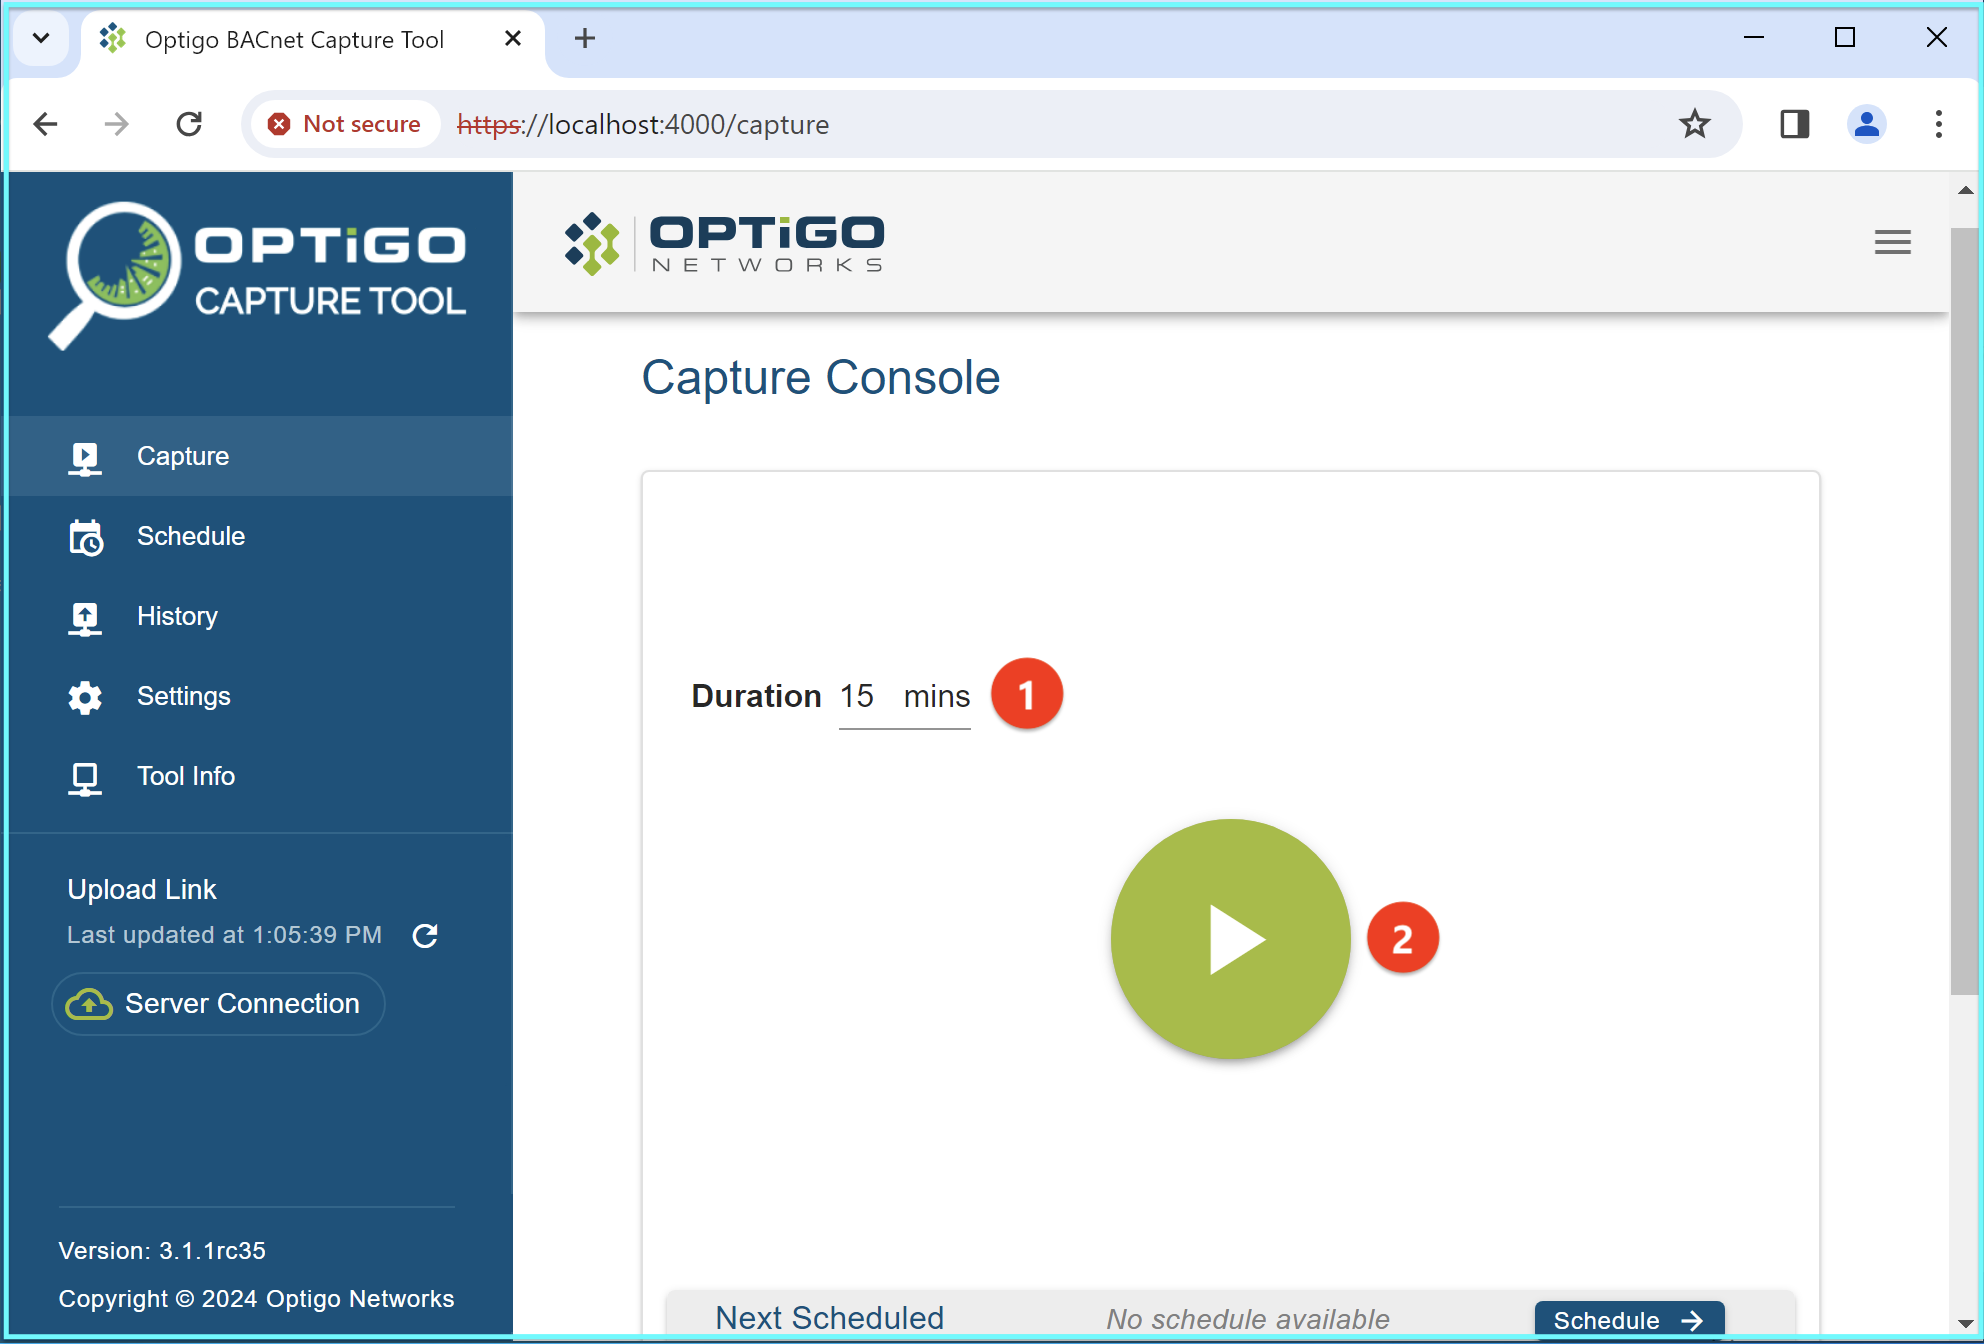Click the Duration minutes input field
This screenshot has height=1344, width=1984.
(x=904, y=696)
